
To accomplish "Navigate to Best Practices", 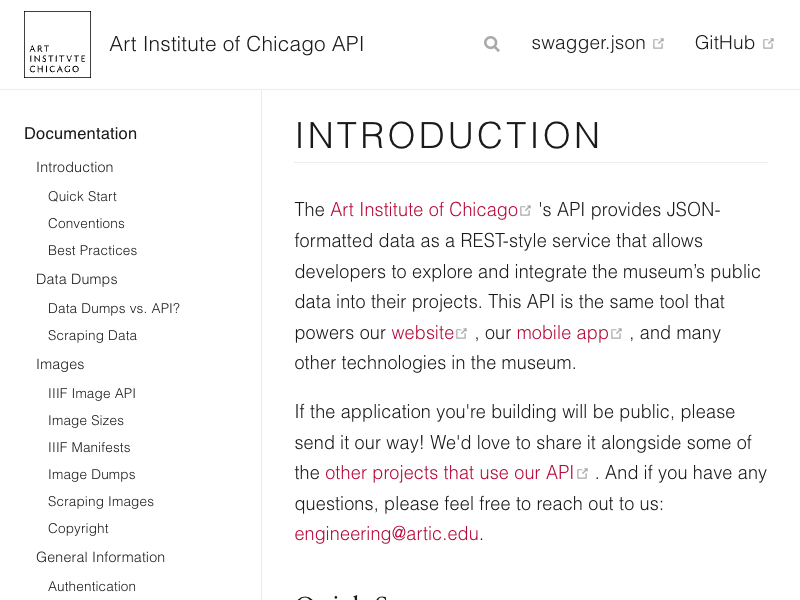I will (x=92, y=251).
